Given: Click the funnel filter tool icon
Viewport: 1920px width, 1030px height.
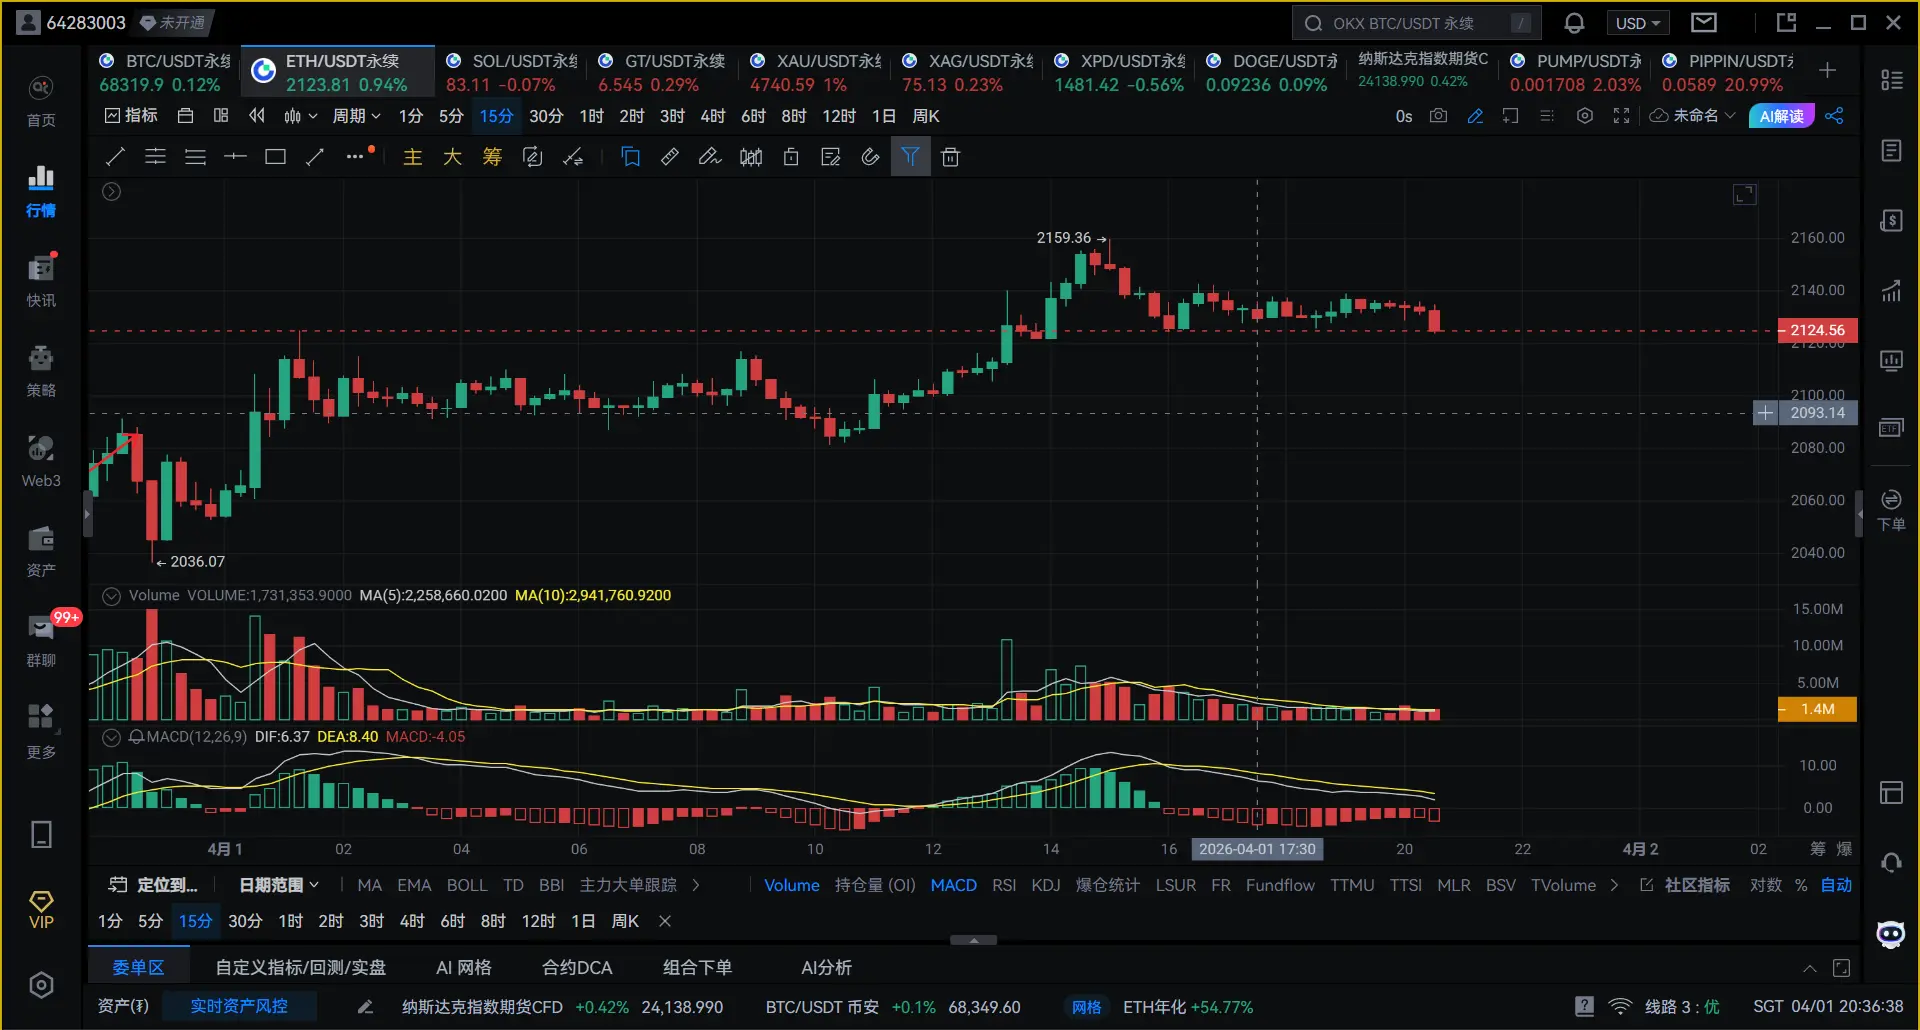Looking at the screenshot, I should coord(910,156).
